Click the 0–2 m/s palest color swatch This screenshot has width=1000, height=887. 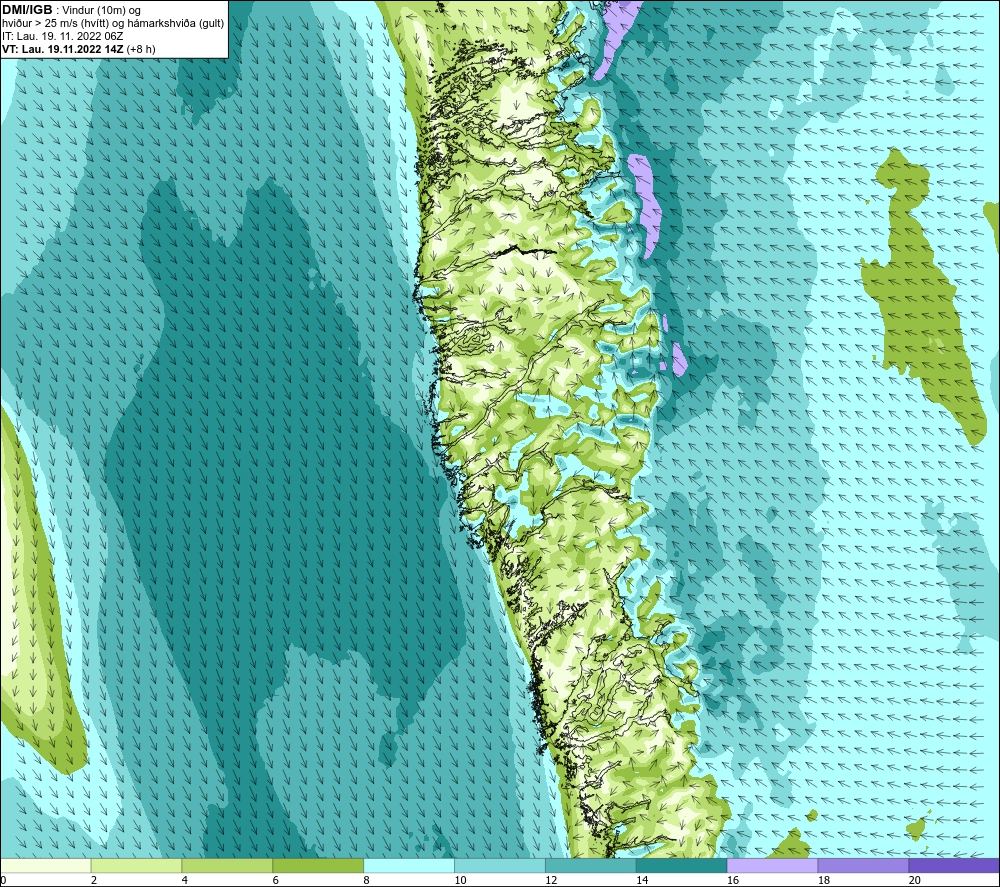coord(46,865)
